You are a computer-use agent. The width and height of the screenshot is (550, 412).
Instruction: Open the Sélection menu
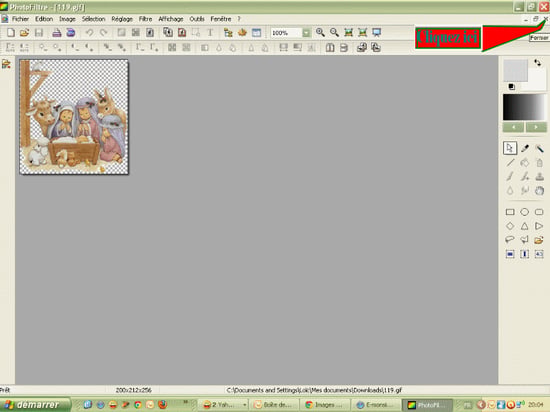point(94,19)
